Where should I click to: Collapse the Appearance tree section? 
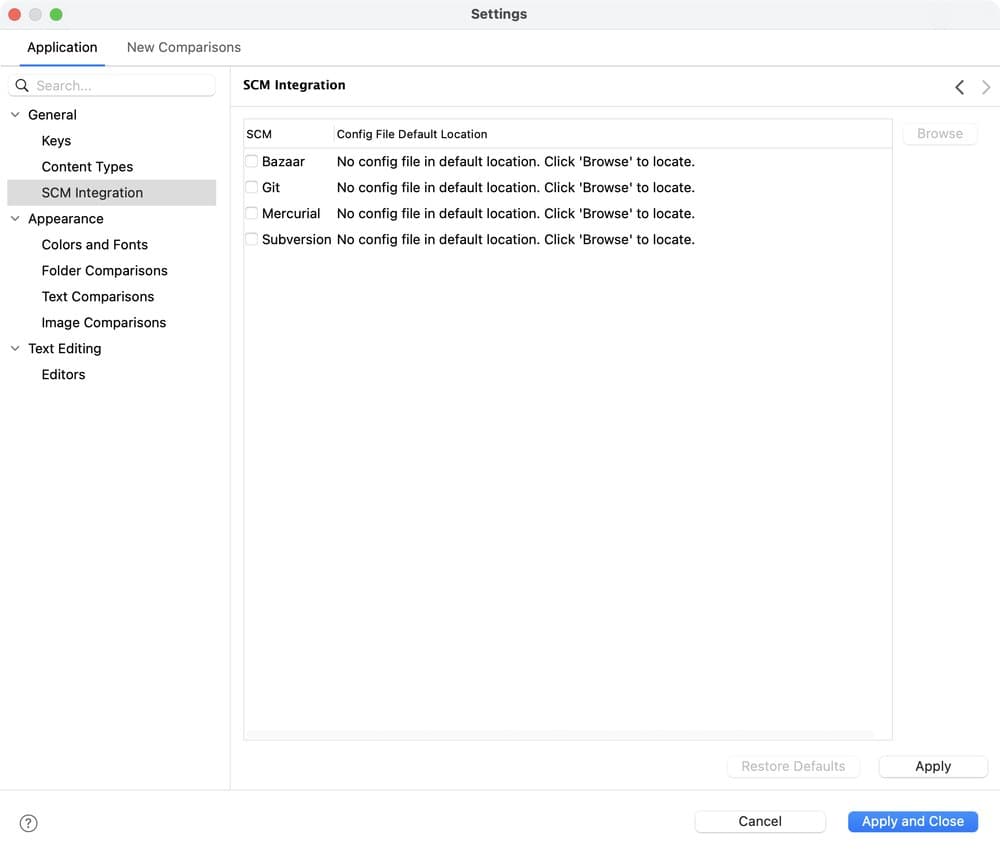15,219
